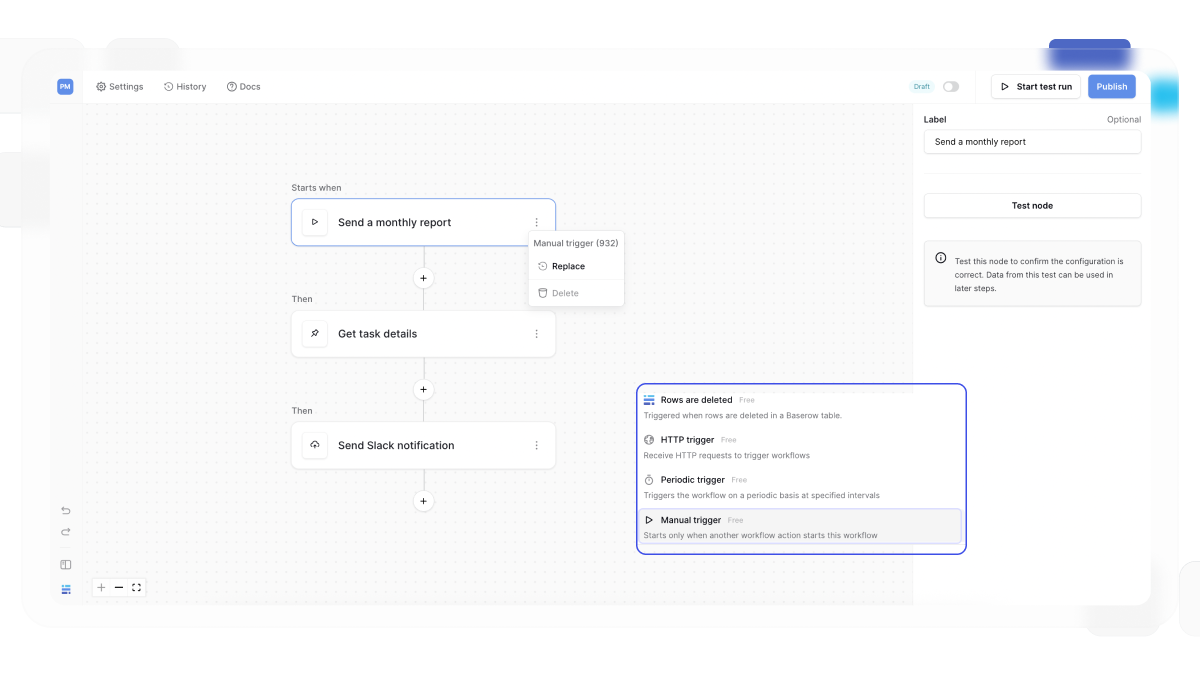
Task: Click the fit-to-screen icon
Action: click(x=137, y=587)
